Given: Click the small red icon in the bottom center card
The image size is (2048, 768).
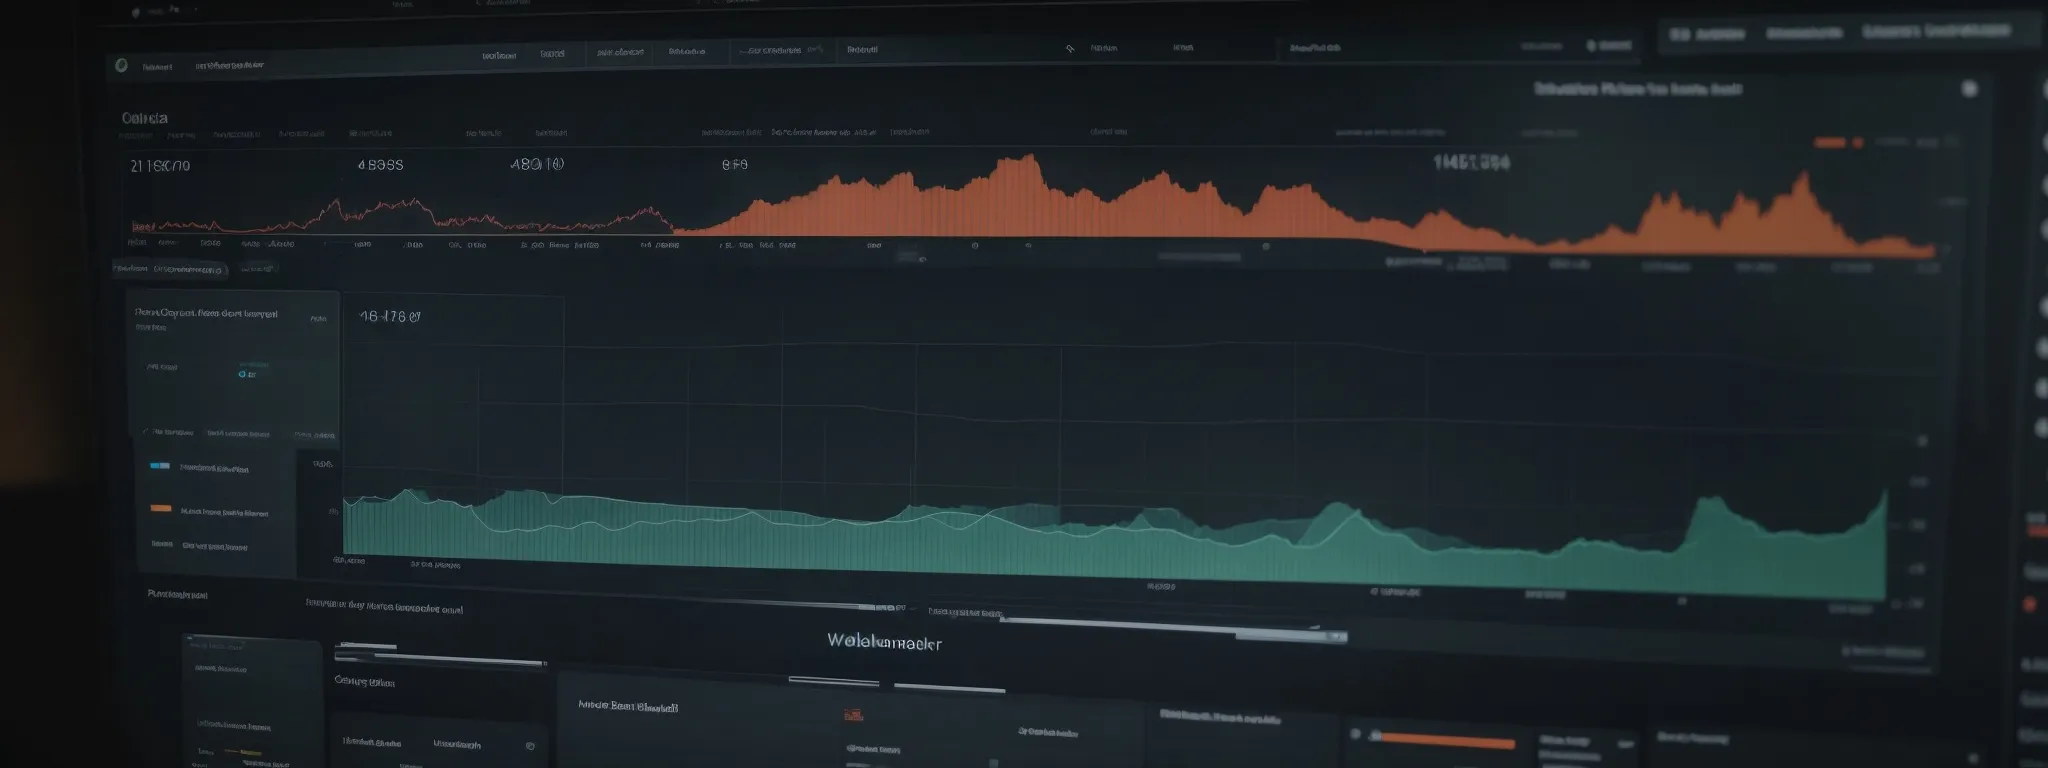Looking at the screenshot, I should [853, 715].
